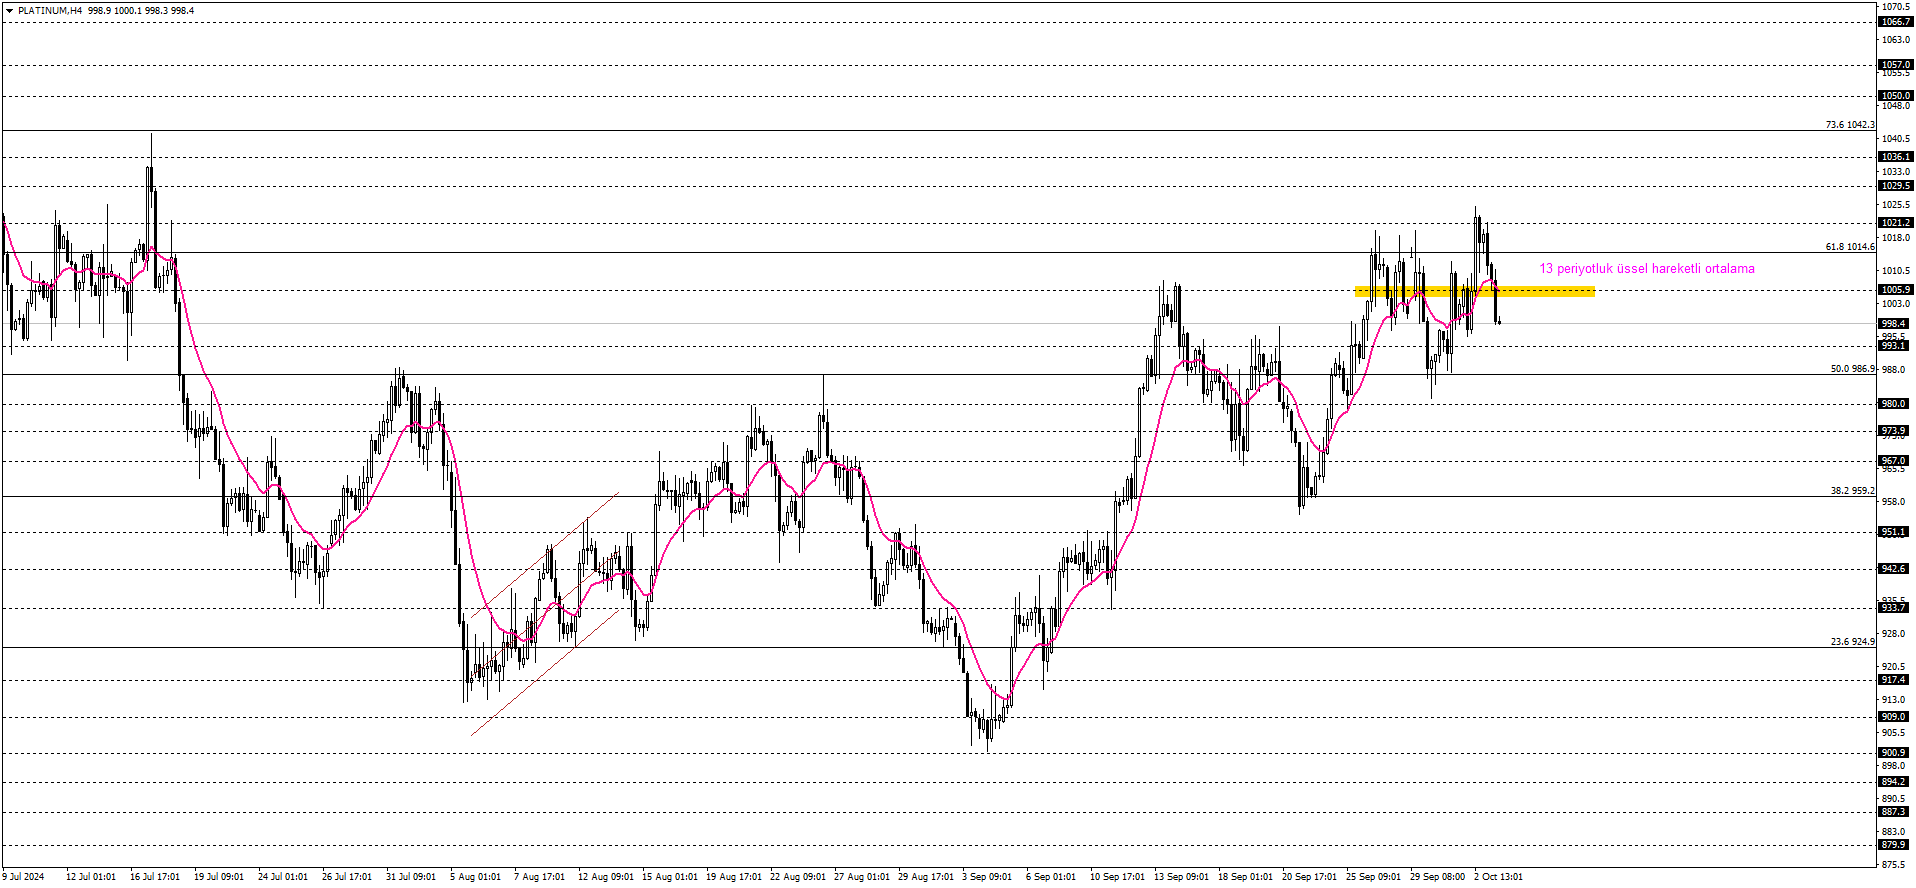Click the 1066.7 price level tag

[1895, 21]
